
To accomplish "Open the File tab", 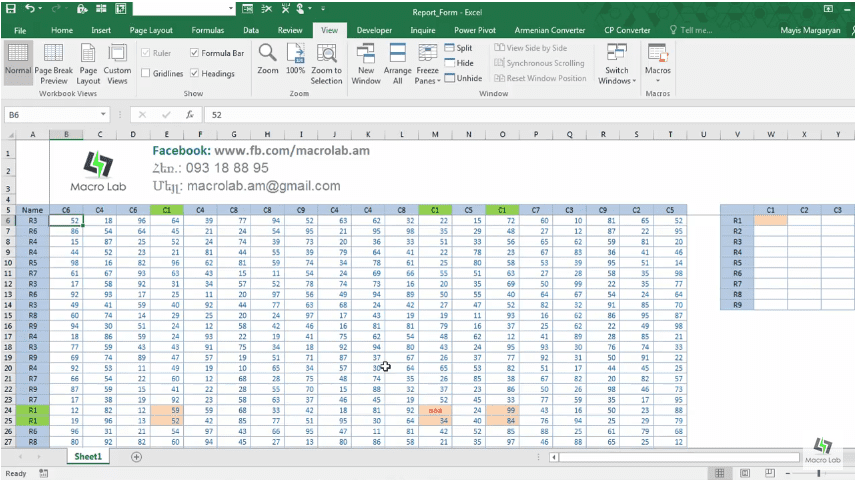I will pos(20,30).
